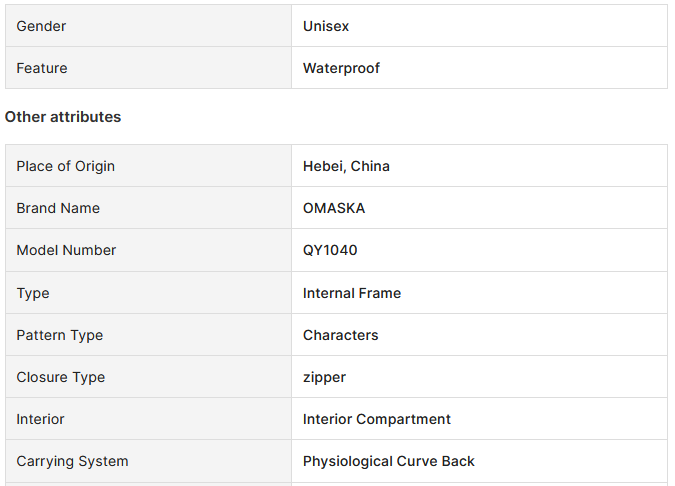The image size is (675, 486).
Task: Select the Brand Name label
Action: pyautogui.click(x=58, y=208)
